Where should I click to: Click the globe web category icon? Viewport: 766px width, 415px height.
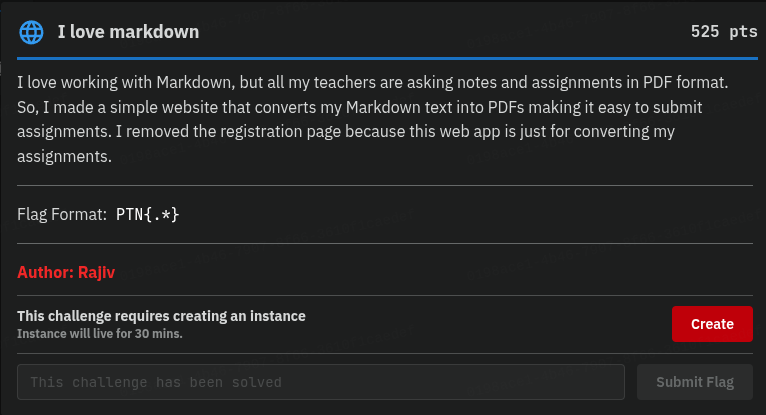[32, 32]
